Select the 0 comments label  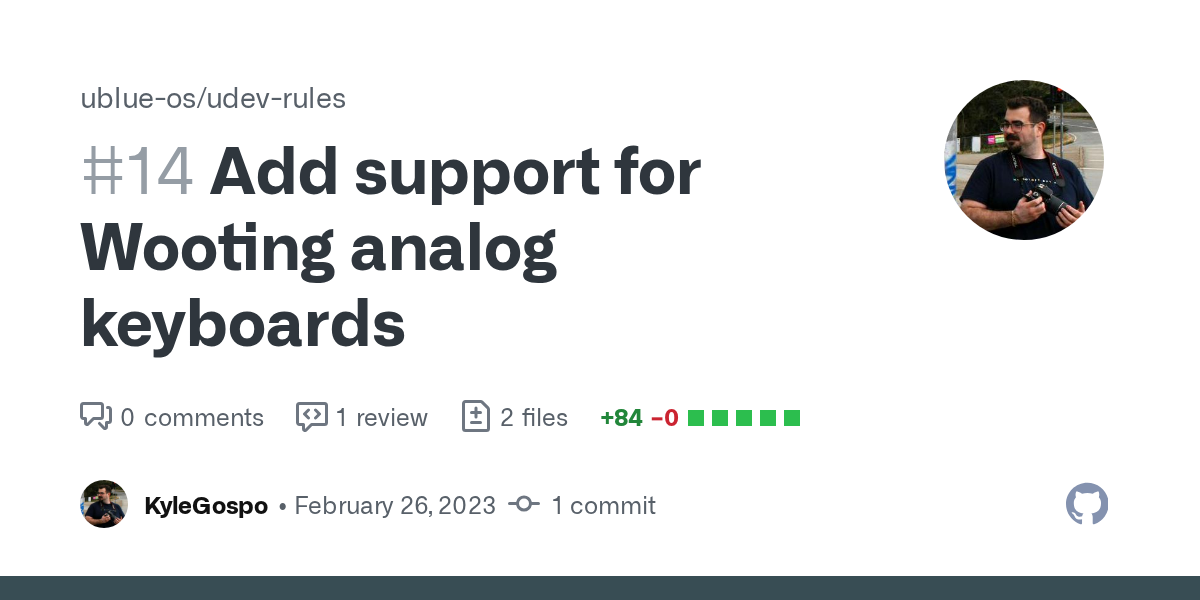pyautogui.click(x=192, y=418)
